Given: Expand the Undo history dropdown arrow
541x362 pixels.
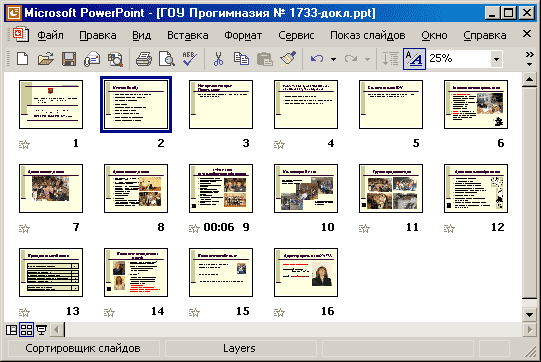Looking at the screenshot, I should [x=333, y=59].
